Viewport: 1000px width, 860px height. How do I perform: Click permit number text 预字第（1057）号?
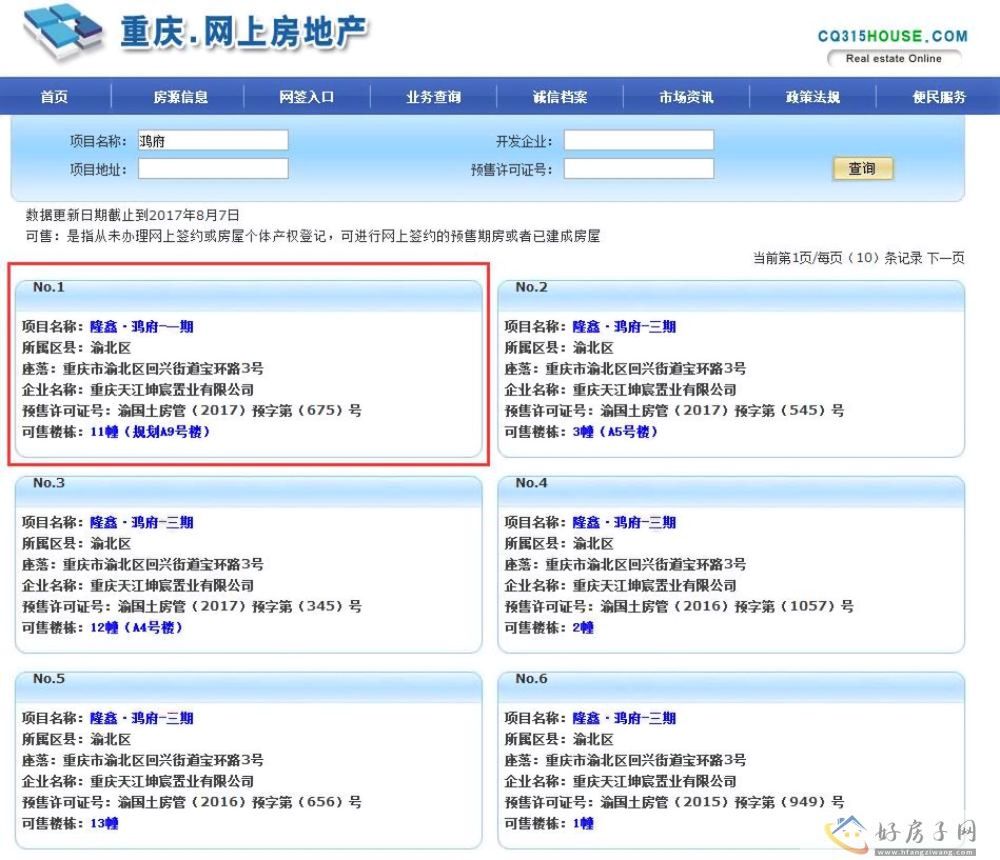794,607
